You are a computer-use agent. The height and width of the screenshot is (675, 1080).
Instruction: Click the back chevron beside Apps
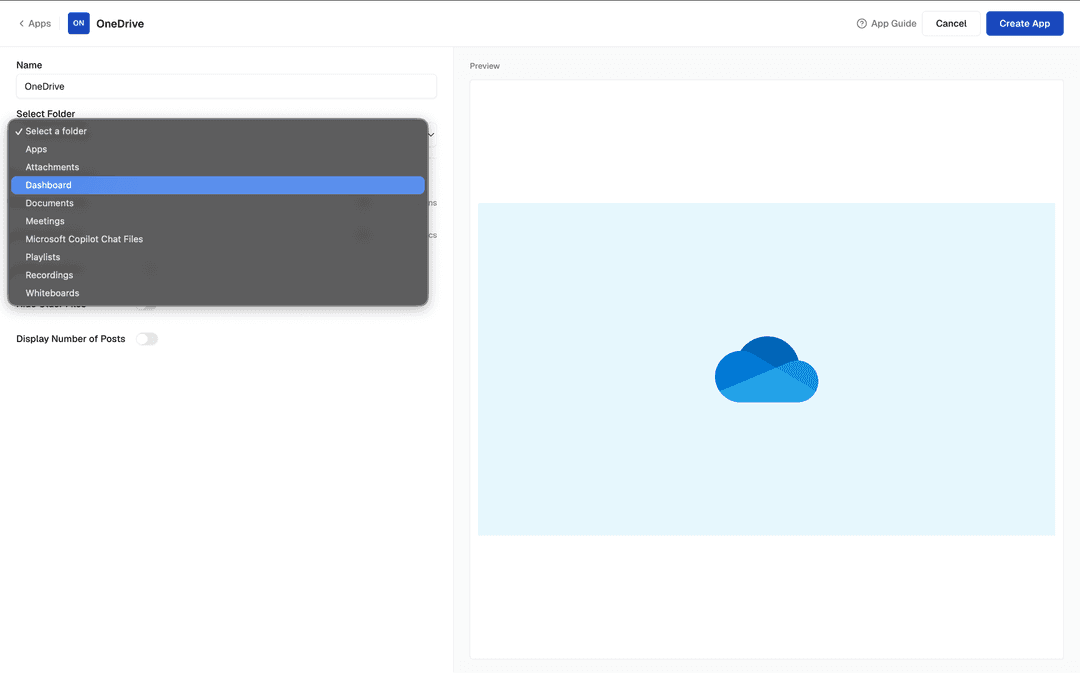tap(21, 23)
